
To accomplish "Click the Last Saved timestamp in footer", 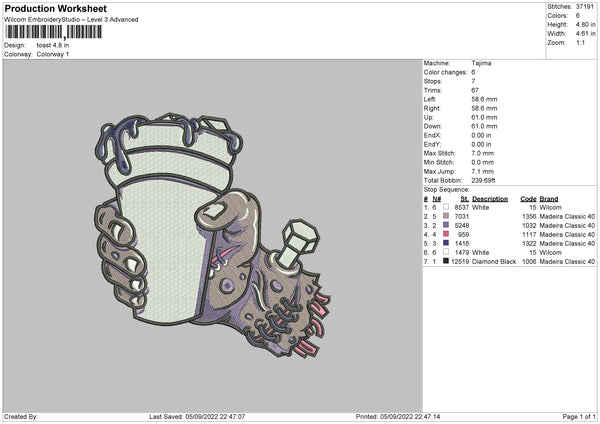I will 197,416.
